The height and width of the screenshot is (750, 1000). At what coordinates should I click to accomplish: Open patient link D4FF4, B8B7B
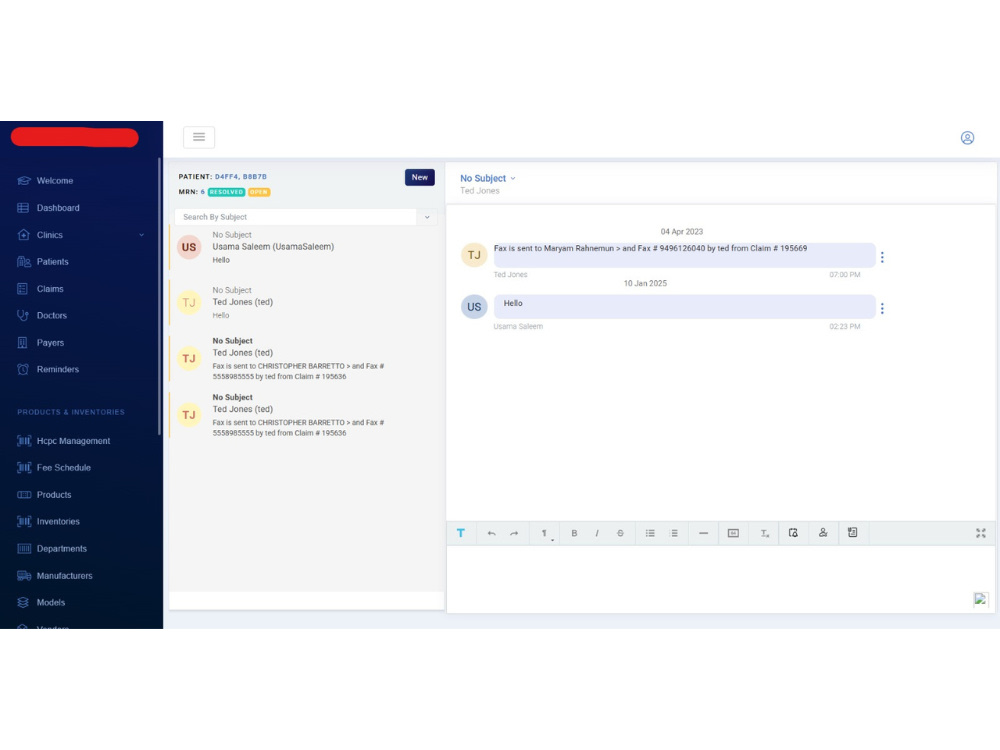tap(241, 177)
